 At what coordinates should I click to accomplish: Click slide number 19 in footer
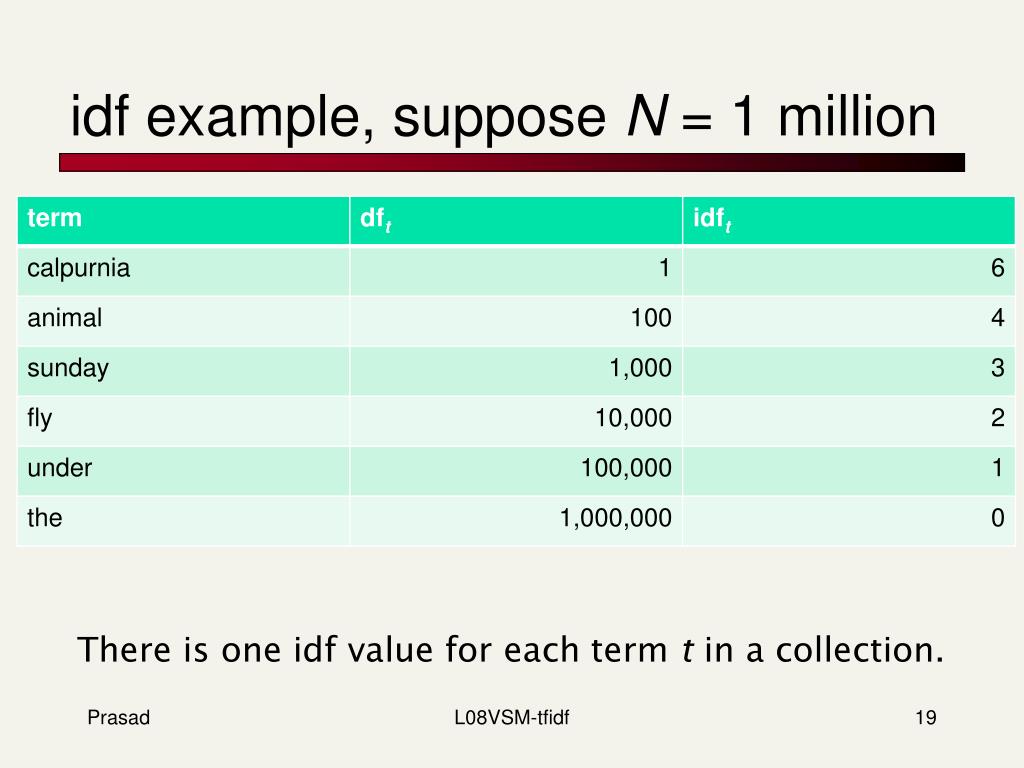coord(926,718)
